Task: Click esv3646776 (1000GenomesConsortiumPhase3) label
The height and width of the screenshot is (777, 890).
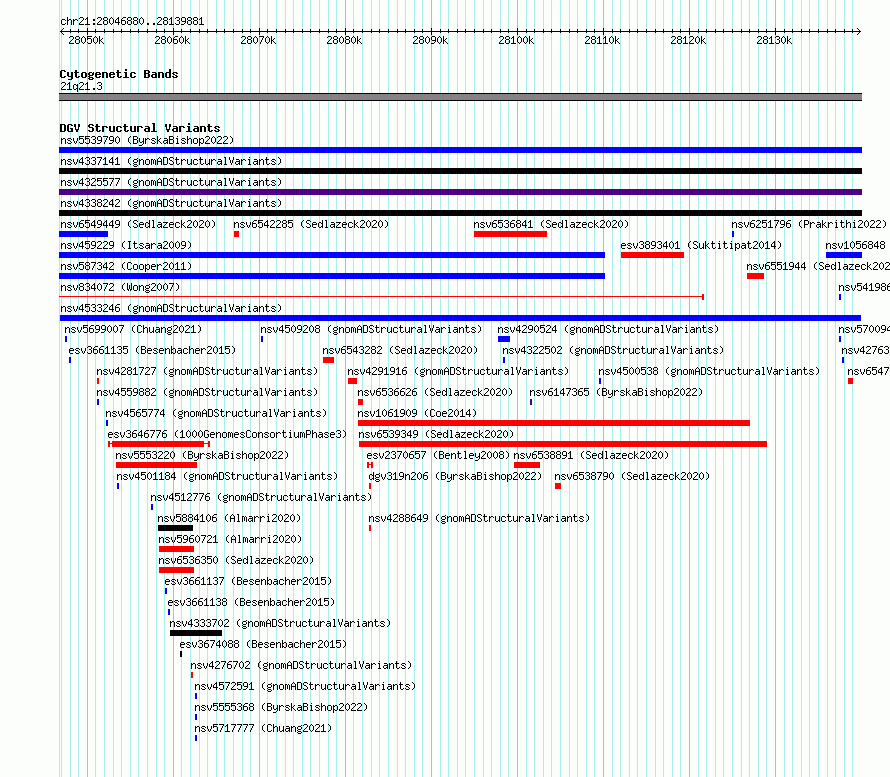Action: 227,434
